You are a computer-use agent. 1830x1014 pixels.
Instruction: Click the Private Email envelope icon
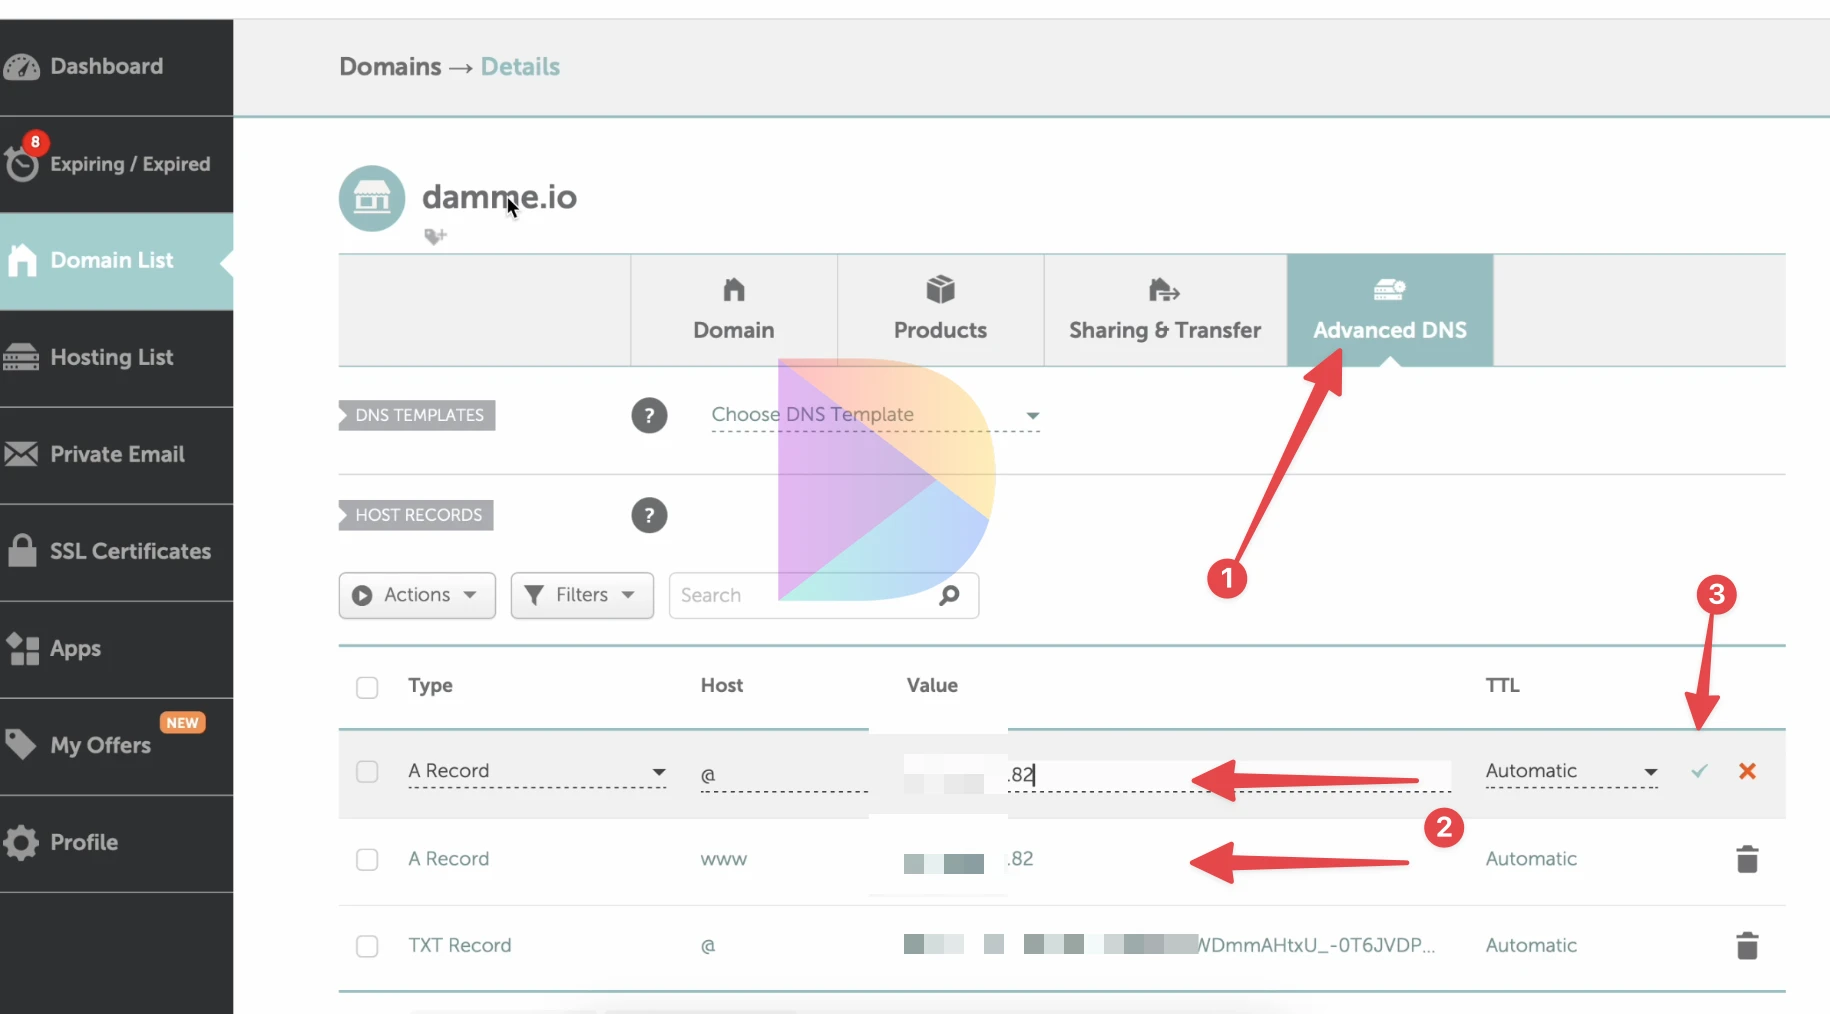(21, 454)
